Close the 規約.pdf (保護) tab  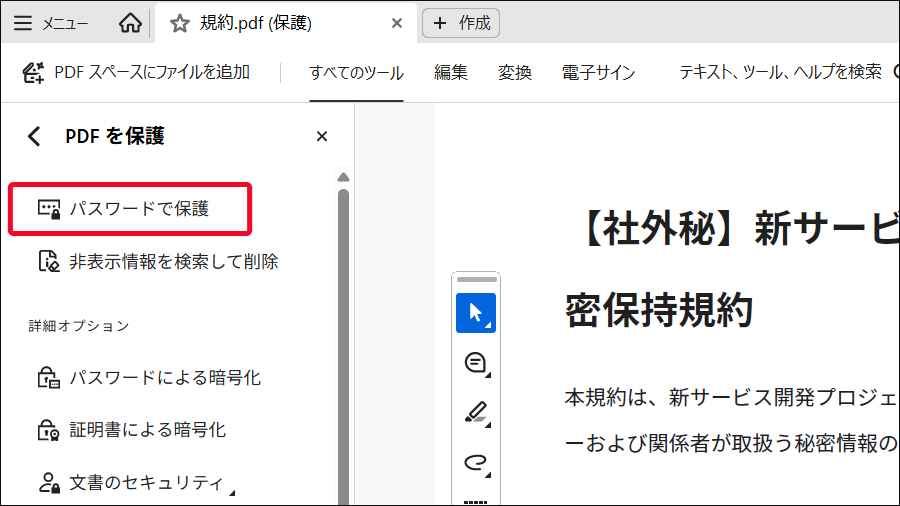[x=397, y=24]
